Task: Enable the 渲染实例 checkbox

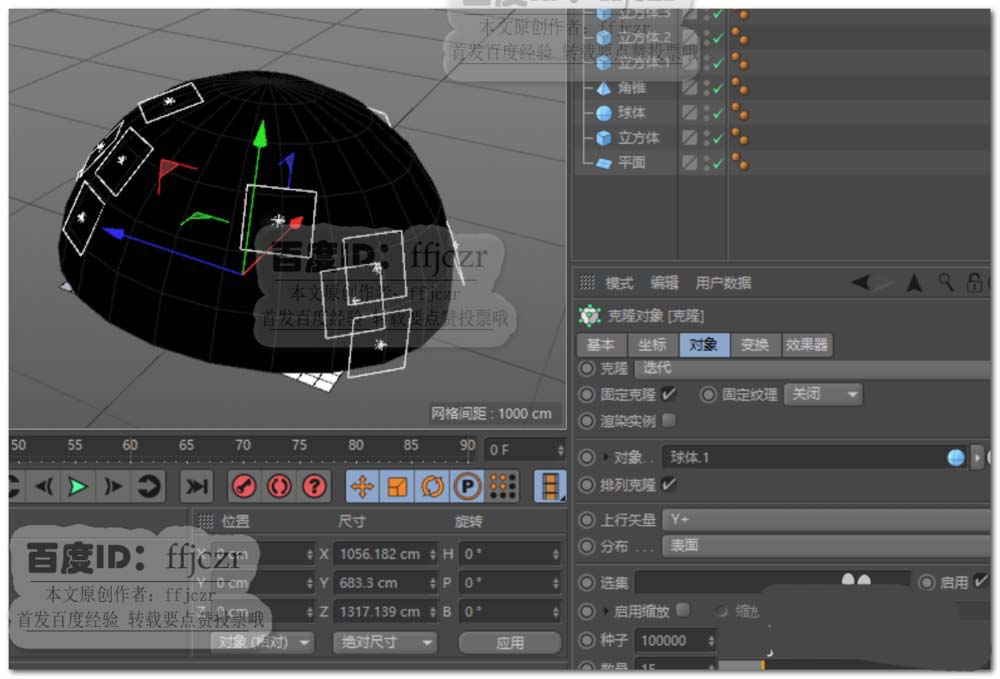Action: pyautogui.click(x=669, y=420)
